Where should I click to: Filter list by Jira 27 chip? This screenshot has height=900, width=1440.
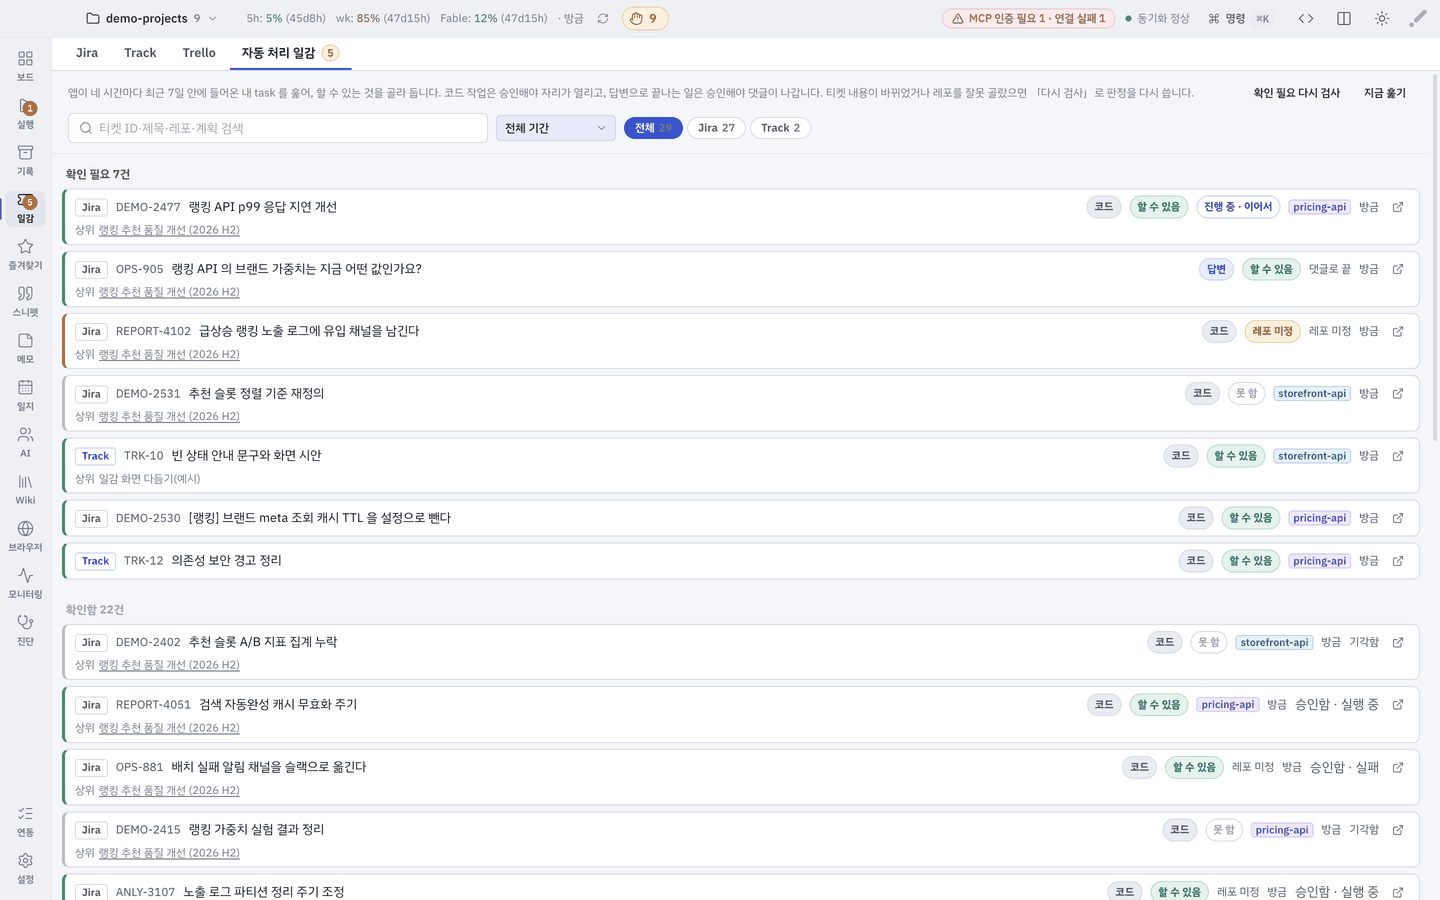[716, 128]
